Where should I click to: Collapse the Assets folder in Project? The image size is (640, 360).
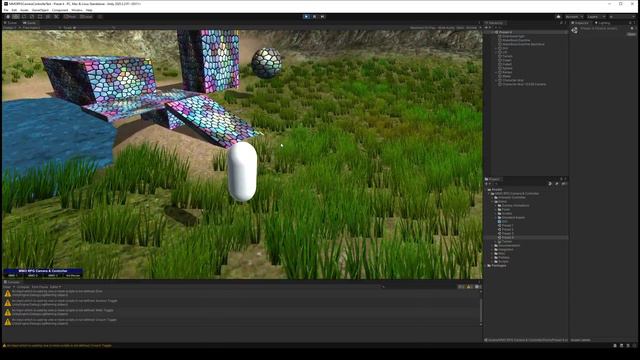coord(486,189)
